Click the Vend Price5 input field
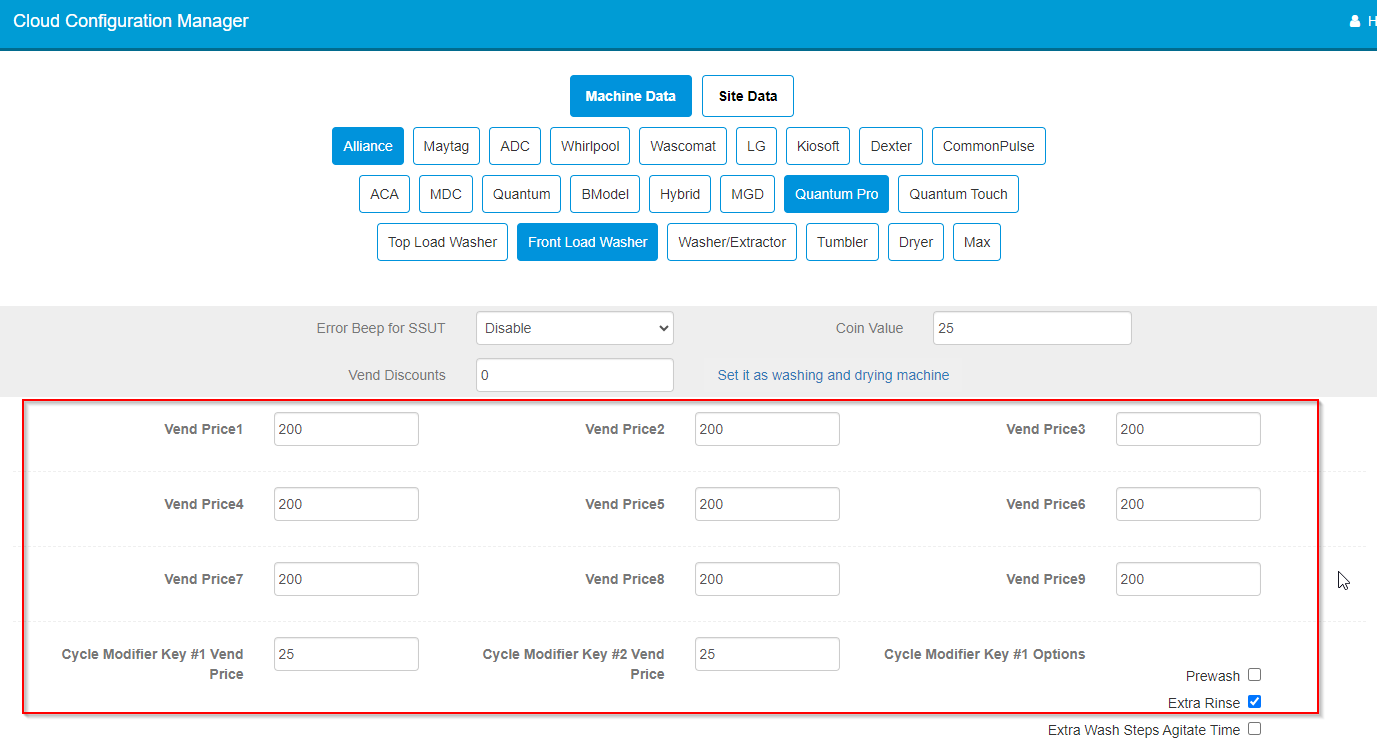The image size is (1377, 738). [x=766, y=503]
